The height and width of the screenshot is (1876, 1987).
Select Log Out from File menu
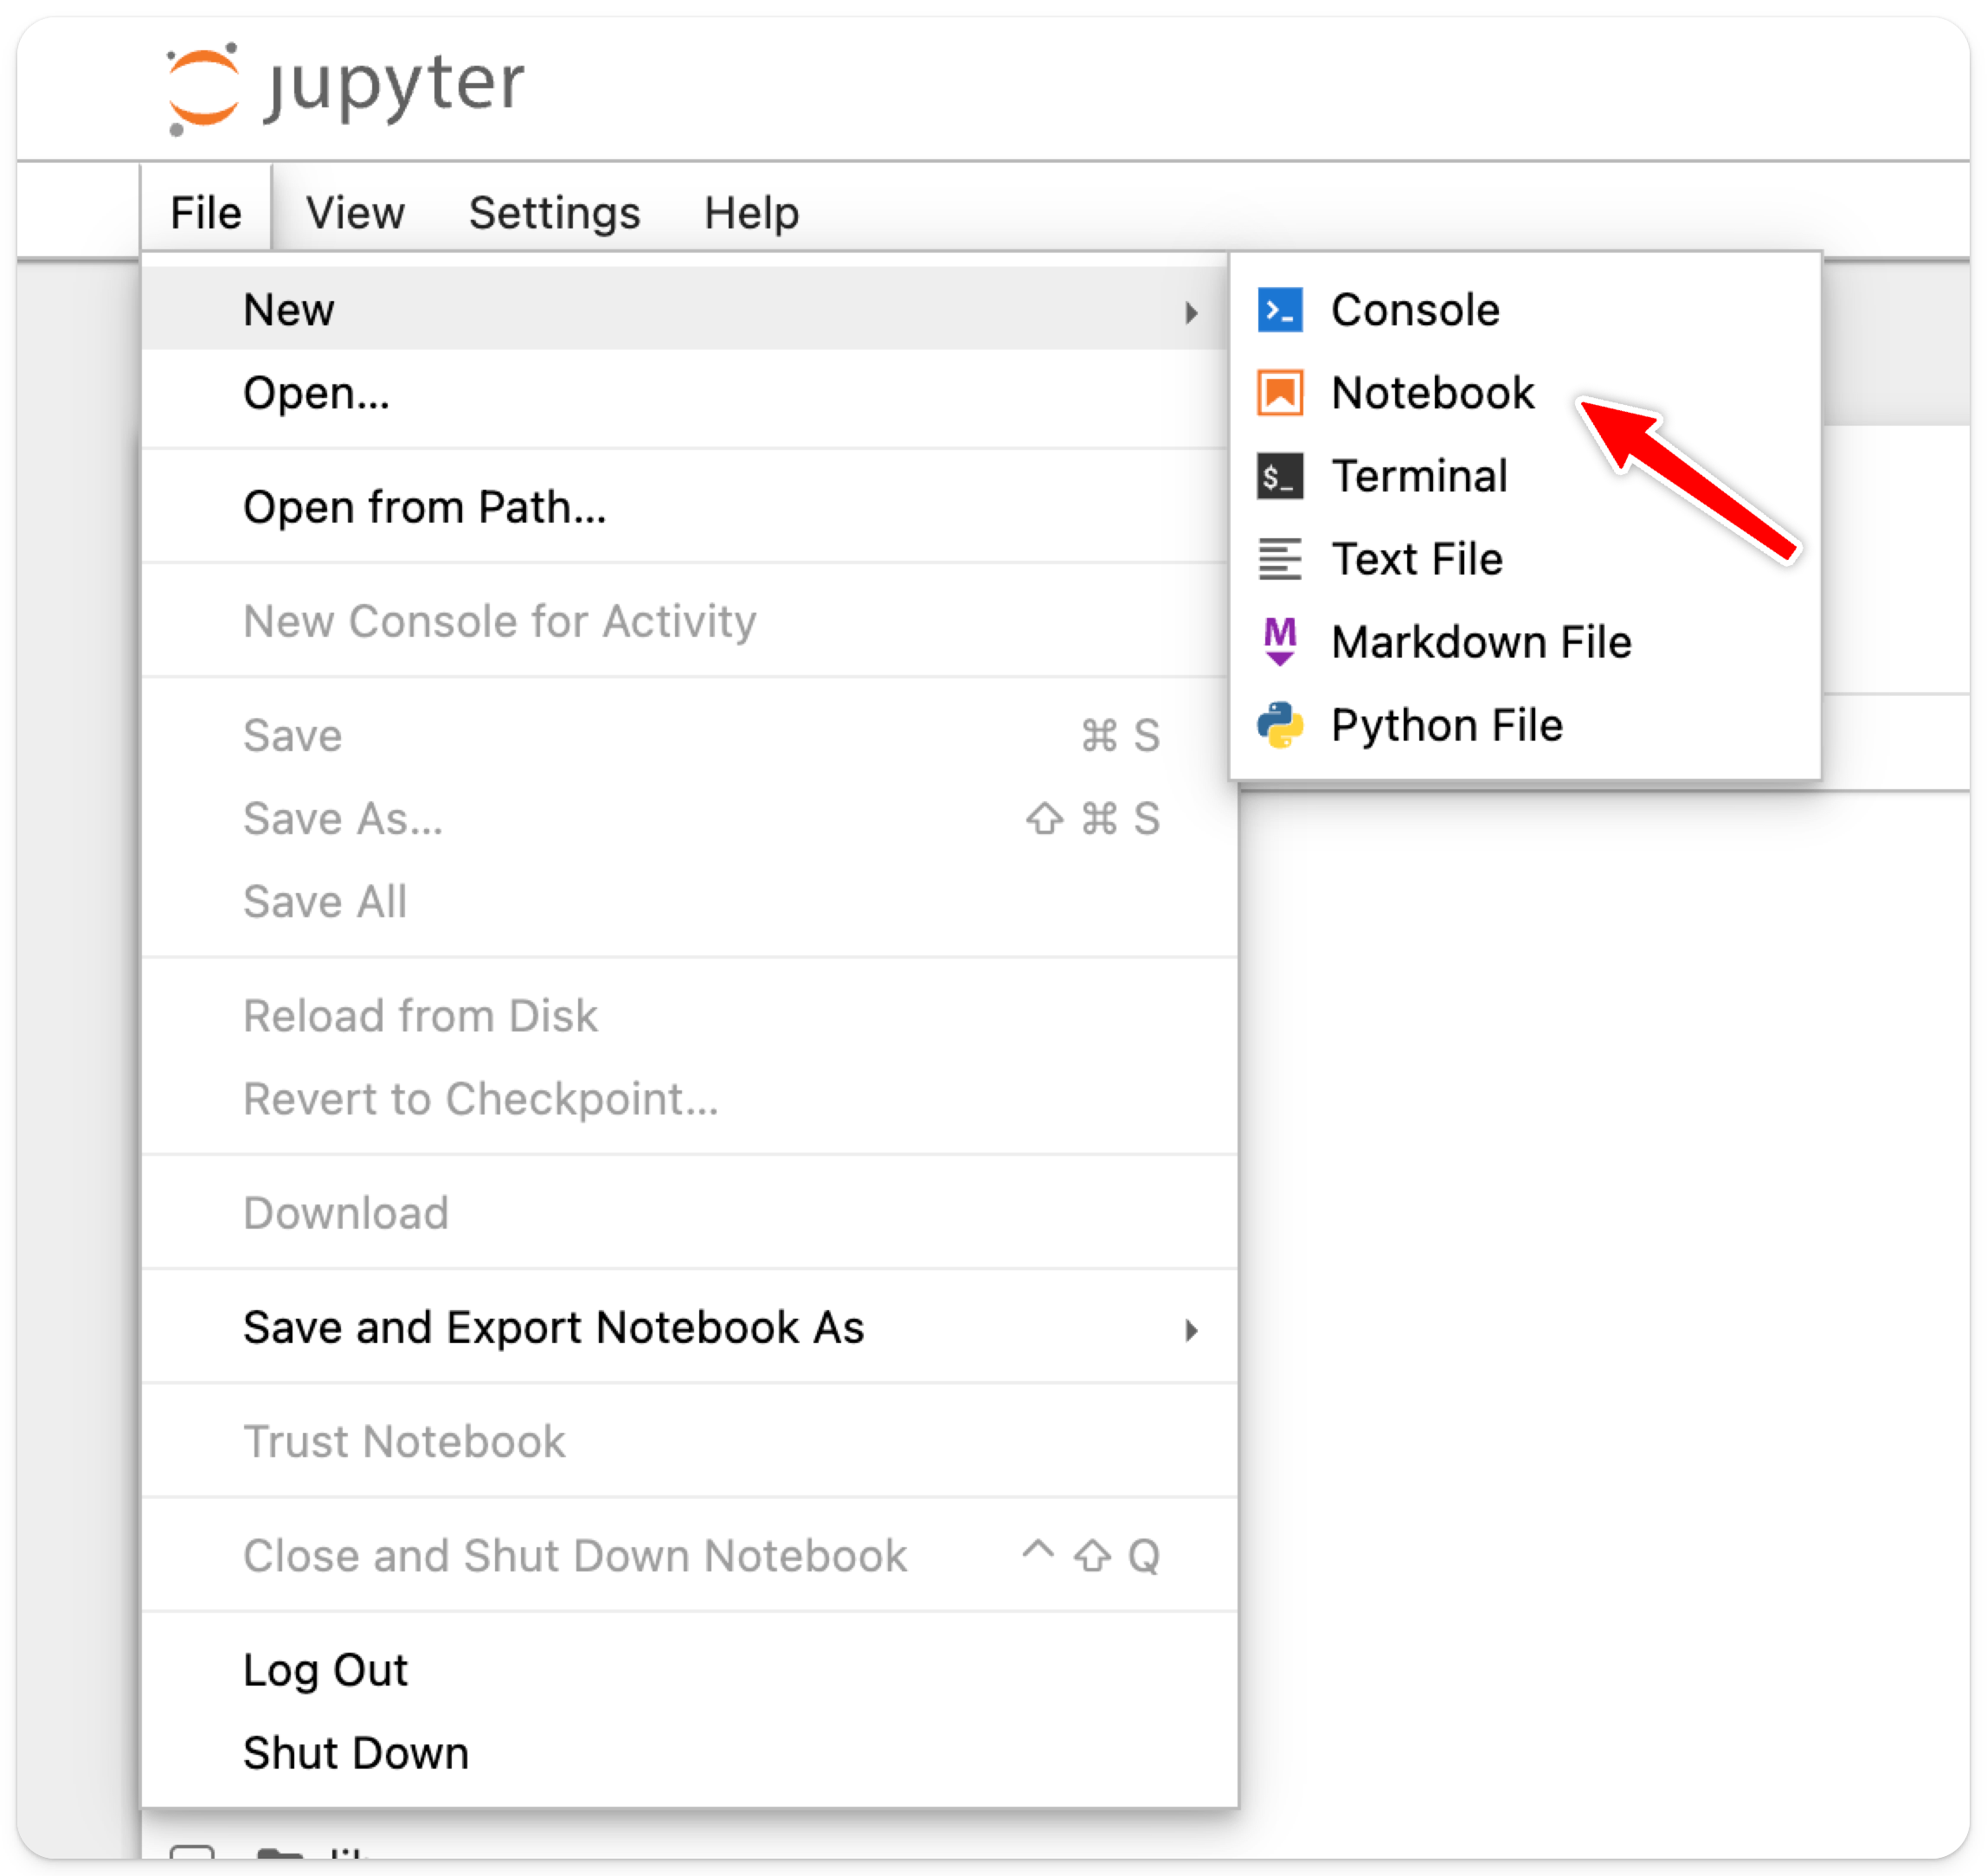(x=325, y=1670)
